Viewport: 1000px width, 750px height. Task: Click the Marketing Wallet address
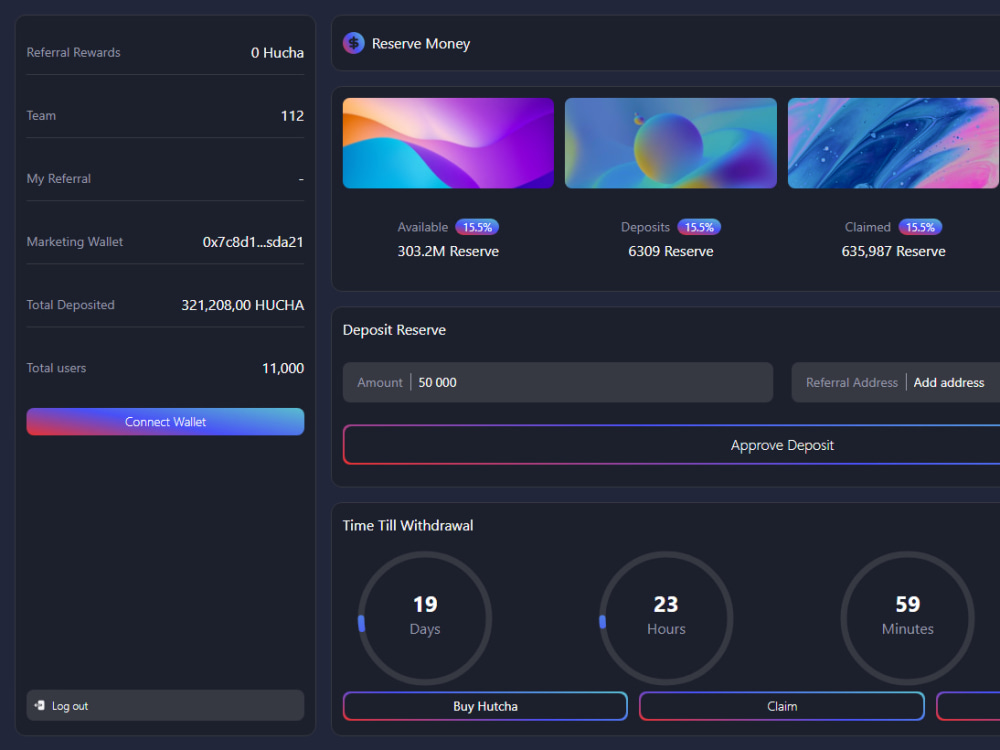point(249,241)
